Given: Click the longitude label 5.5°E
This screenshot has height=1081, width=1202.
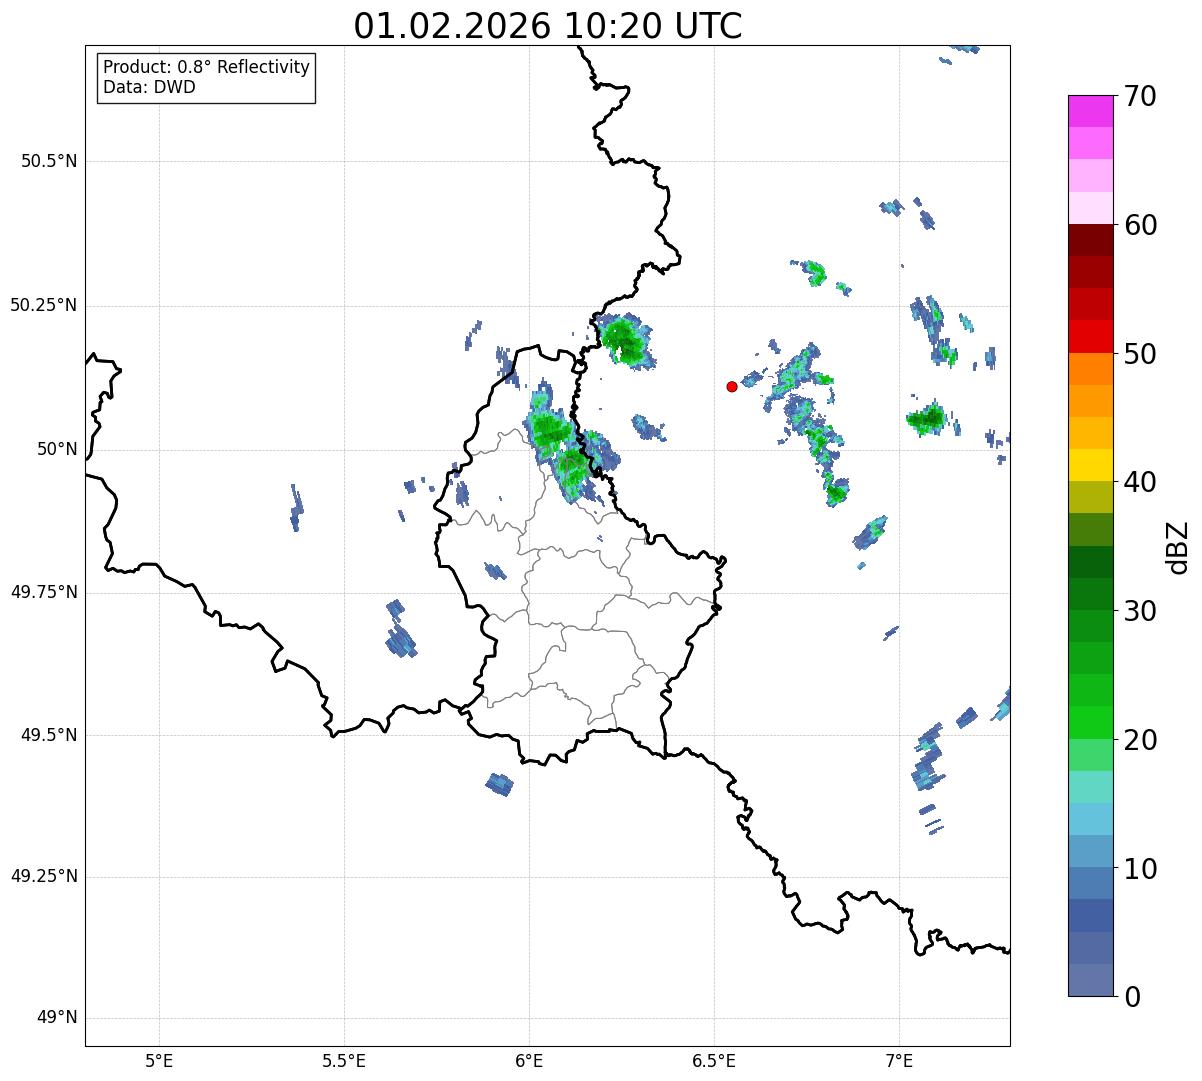Looking at the screenshot, I should (x=344, y=1060).
